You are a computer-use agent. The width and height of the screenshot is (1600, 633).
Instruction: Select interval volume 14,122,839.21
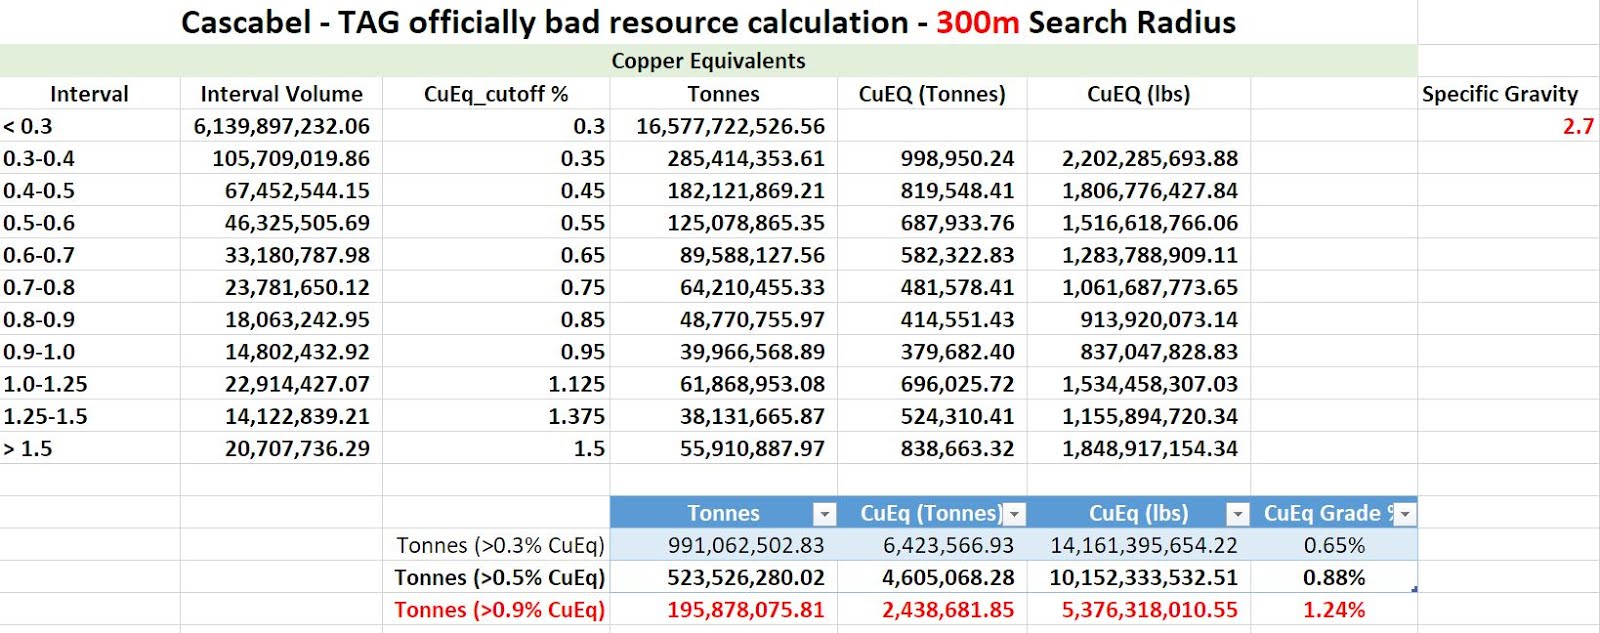[x=281, y=415]
